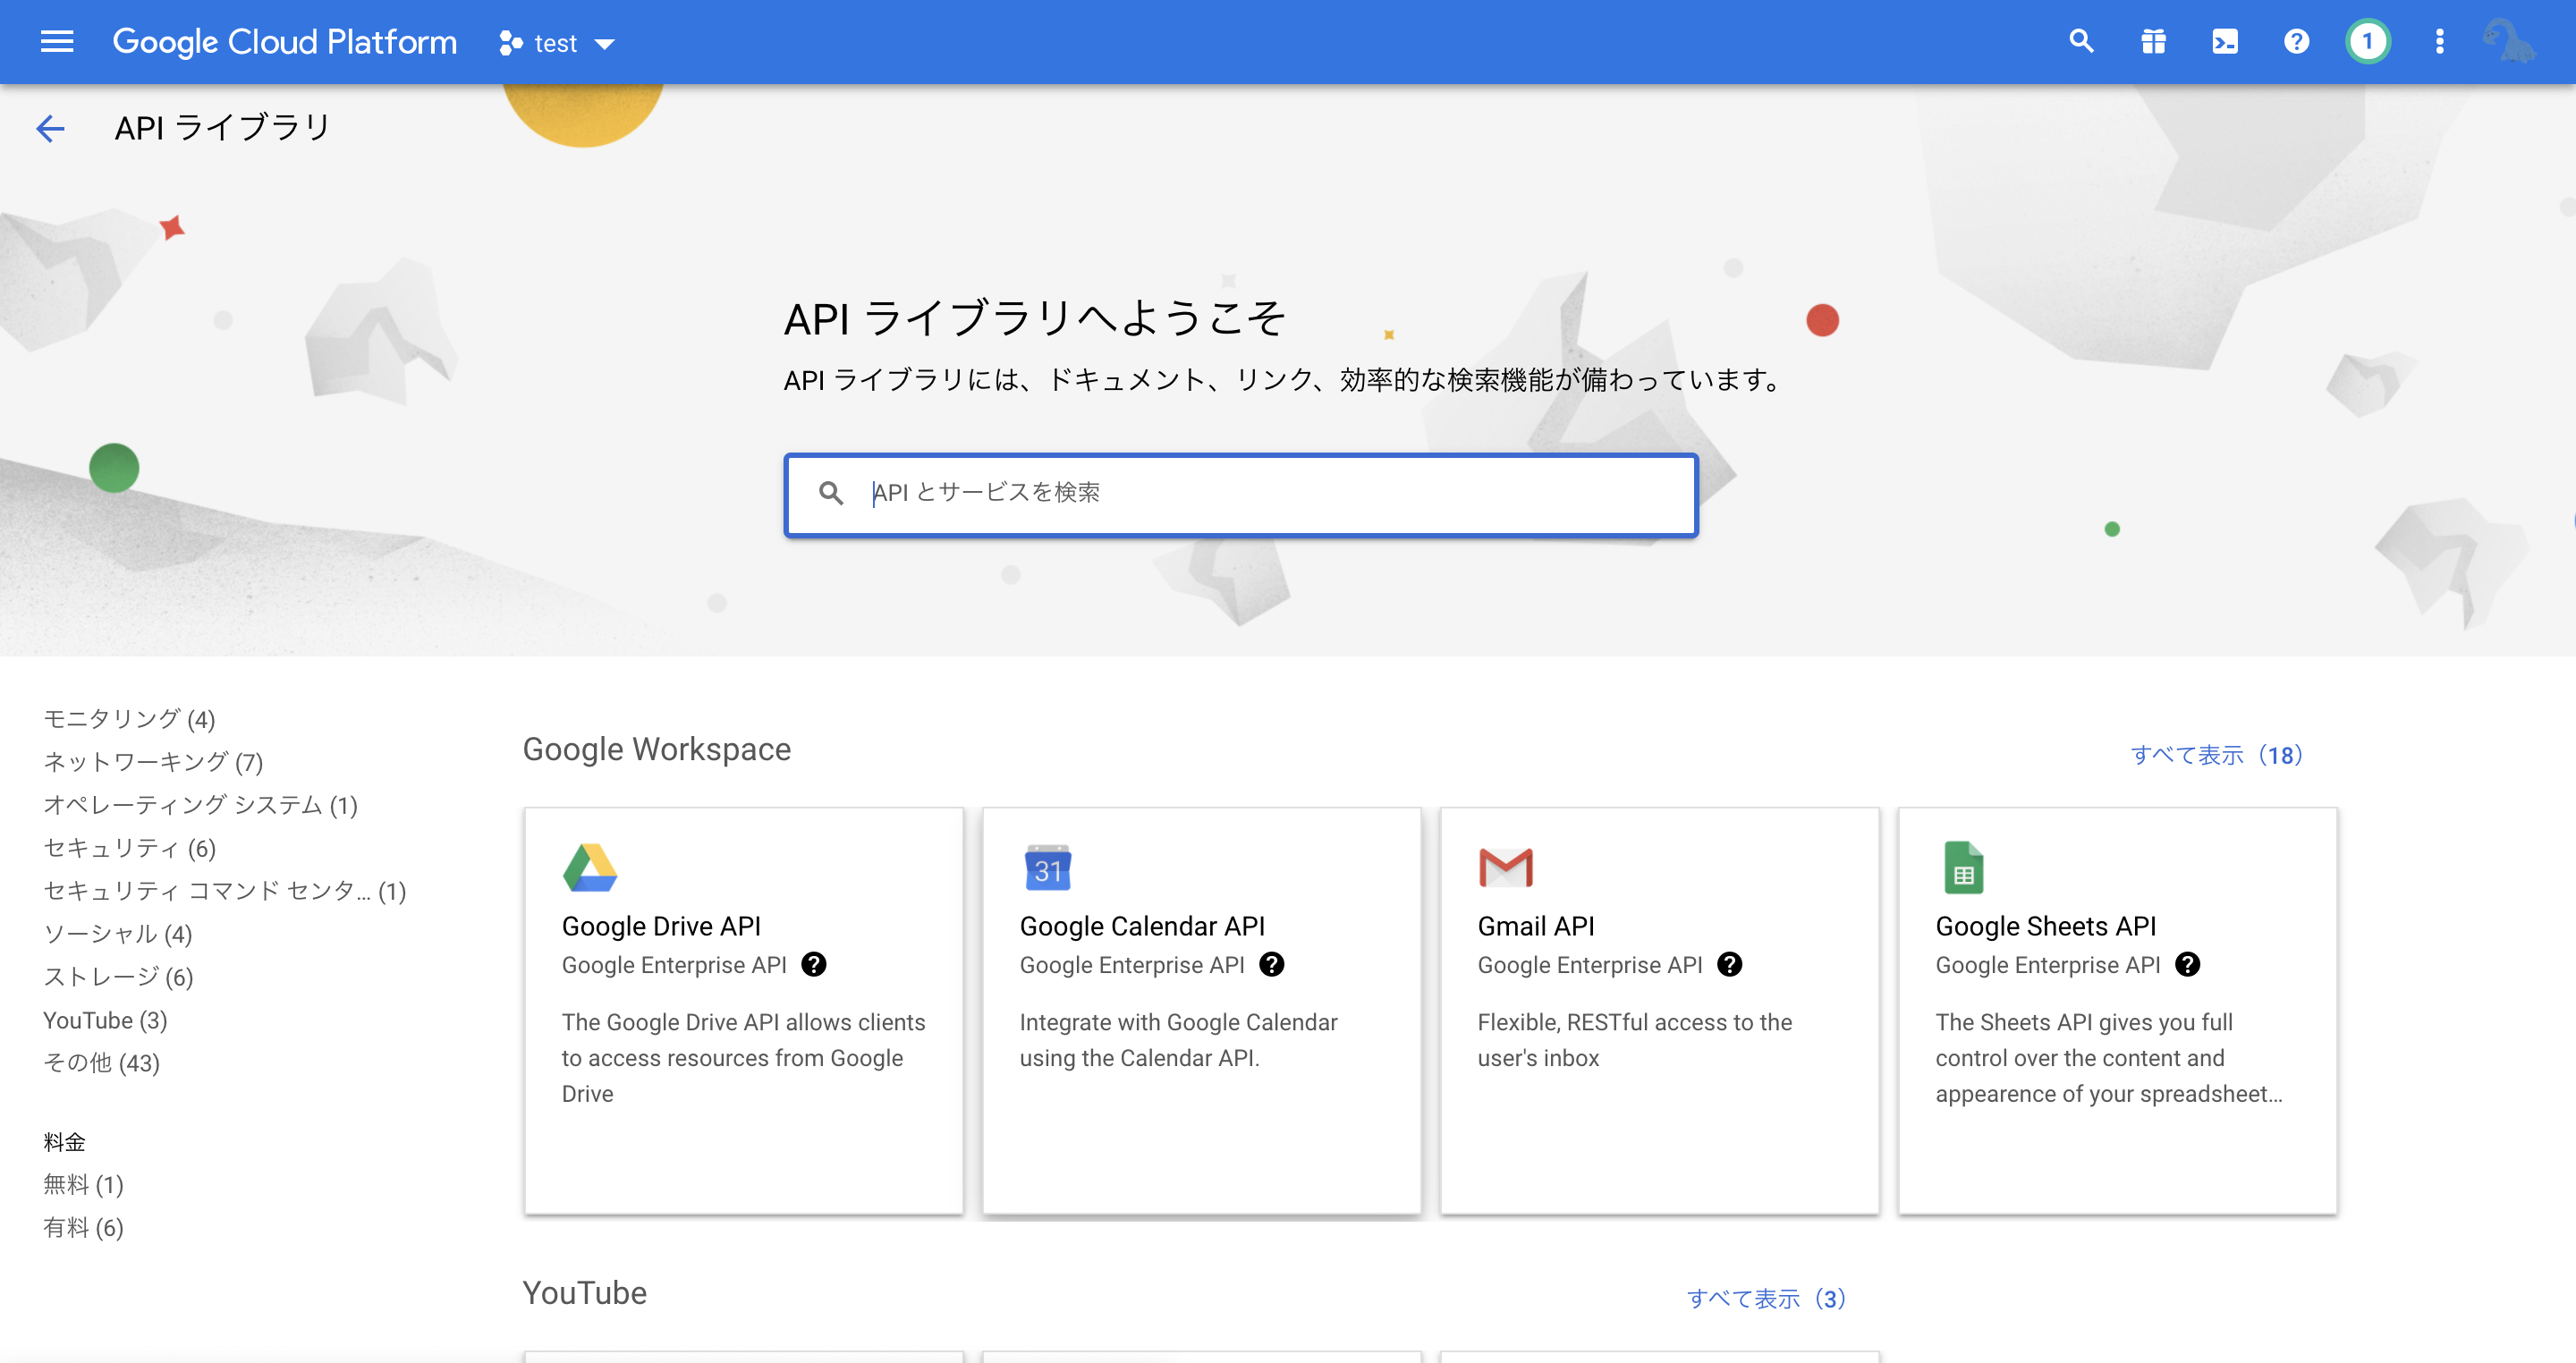Select the 無料 (1) pricing filter
This screenshot has height=1363, width=2576.
click(x=83, y=1184)
